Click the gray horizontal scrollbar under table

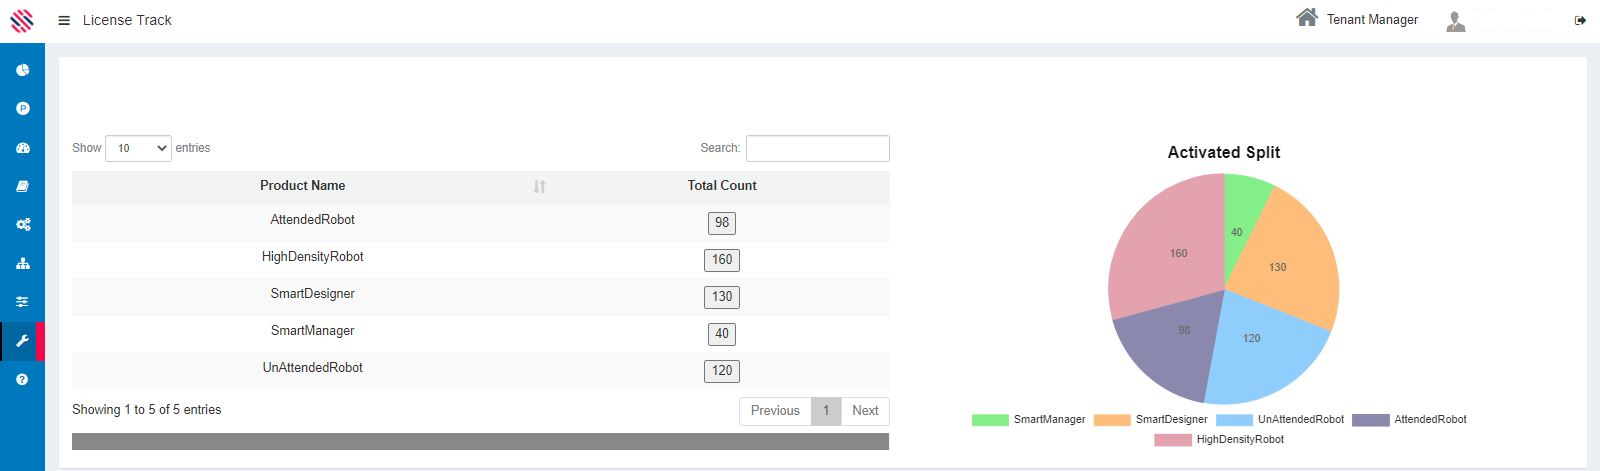pos(480,441)
